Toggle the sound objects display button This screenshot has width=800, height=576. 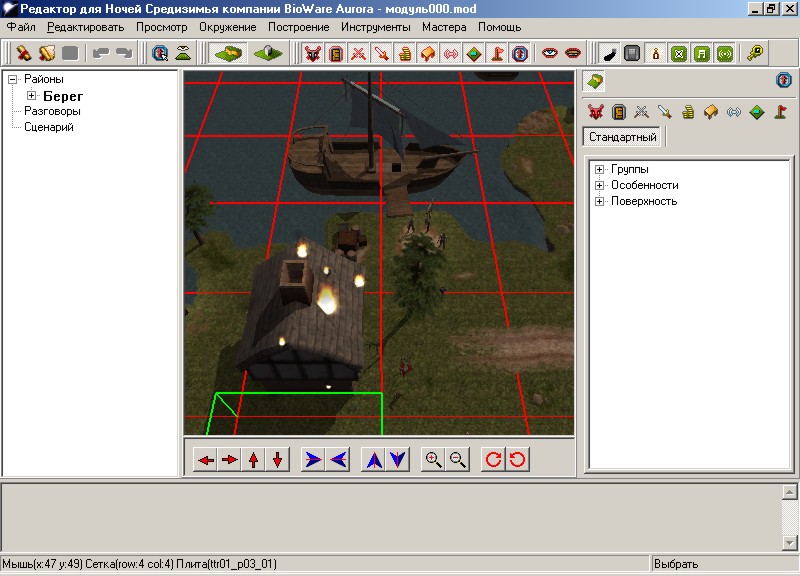[451, 53]
